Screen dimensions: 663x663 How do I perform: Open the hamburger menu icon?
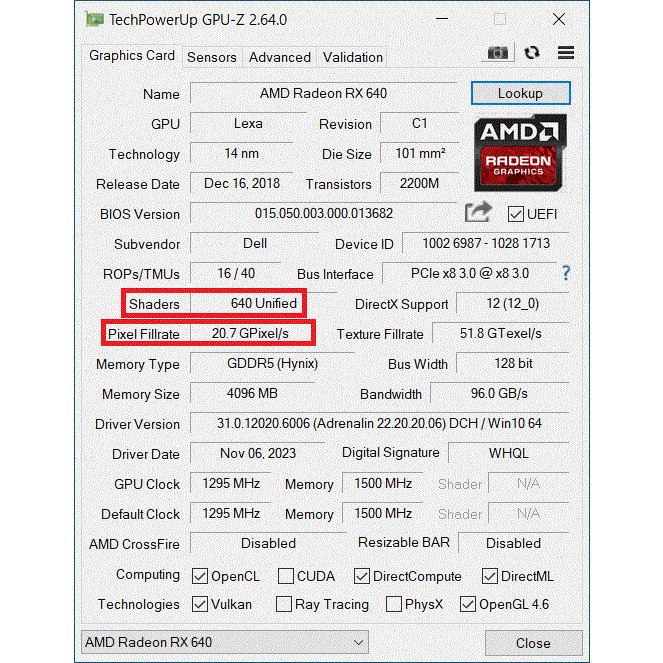[566, 52]
